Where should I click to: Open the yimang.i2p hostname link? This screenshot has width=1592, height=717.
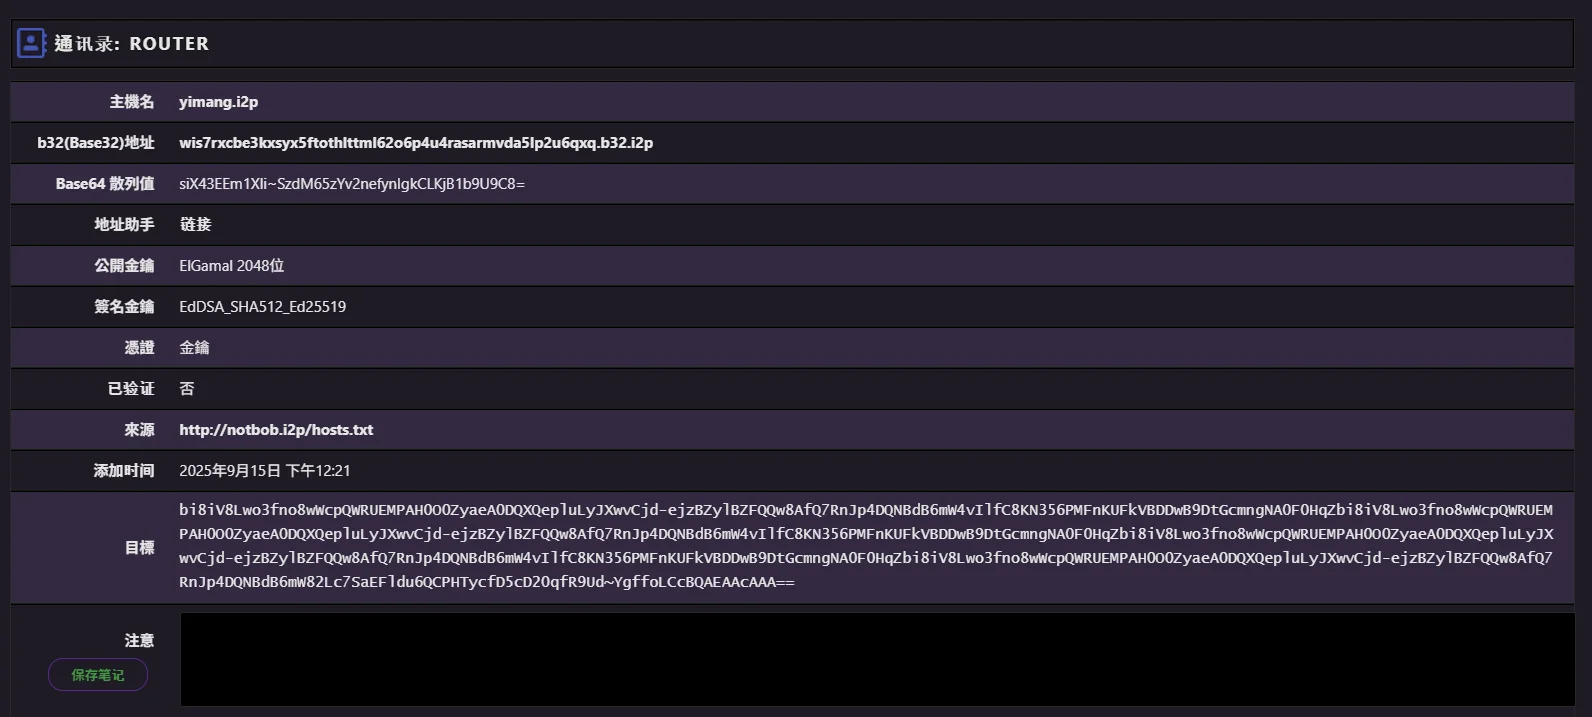(218, 102)
